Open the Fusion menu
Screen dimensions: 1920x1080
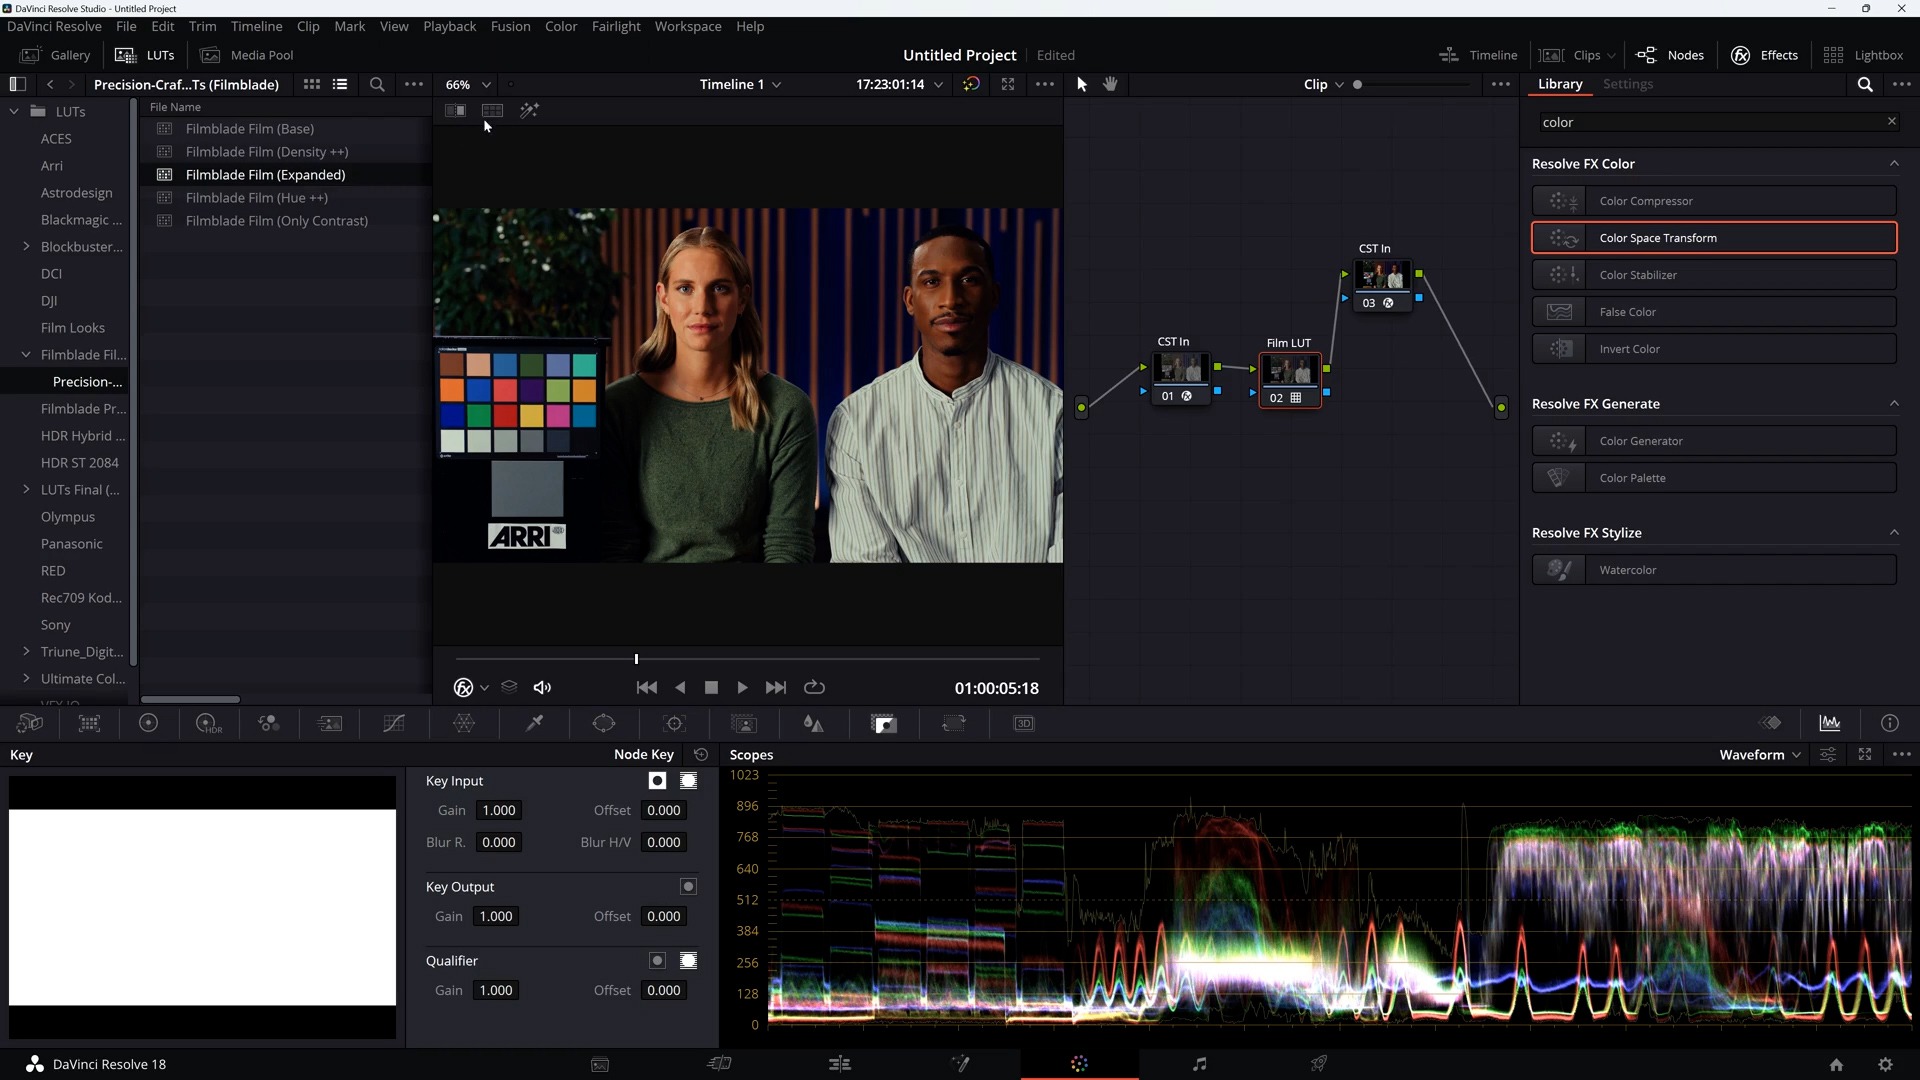pos(510,27)
